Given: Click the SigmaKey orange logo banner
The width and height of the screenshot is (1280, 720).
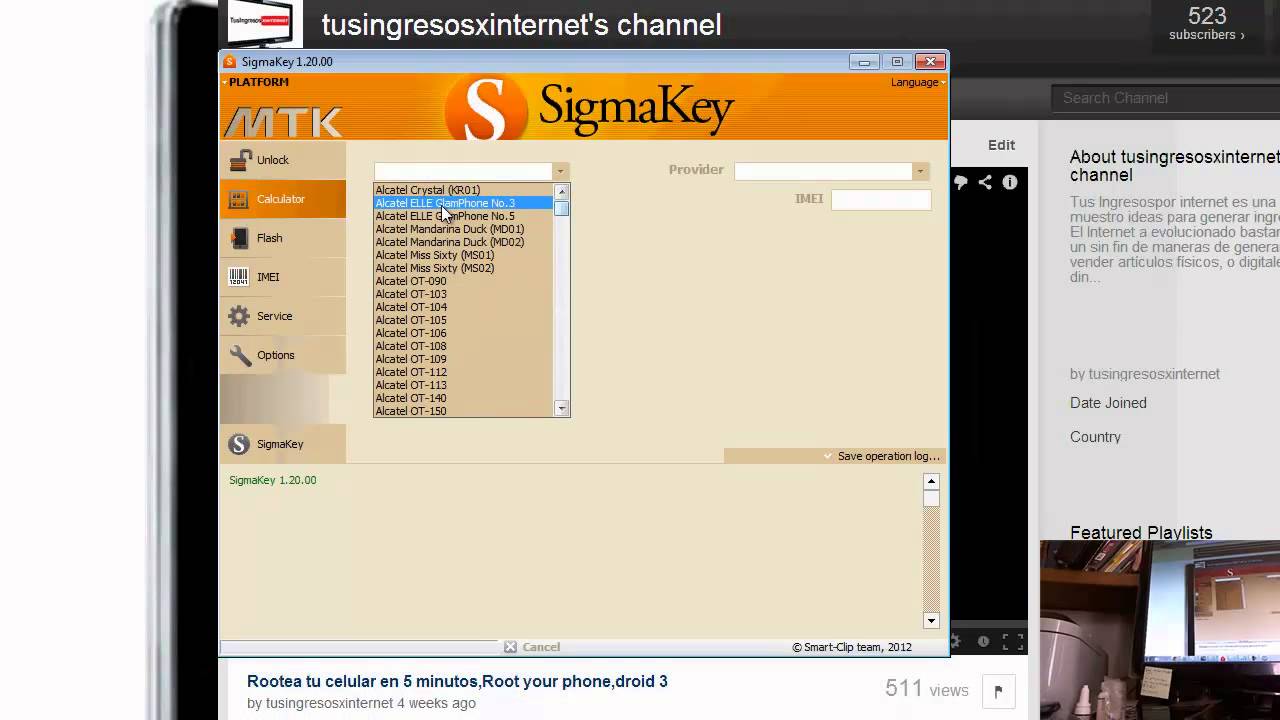Looking at the screenshot, I should pyautogui.click(x=590, y=107).
